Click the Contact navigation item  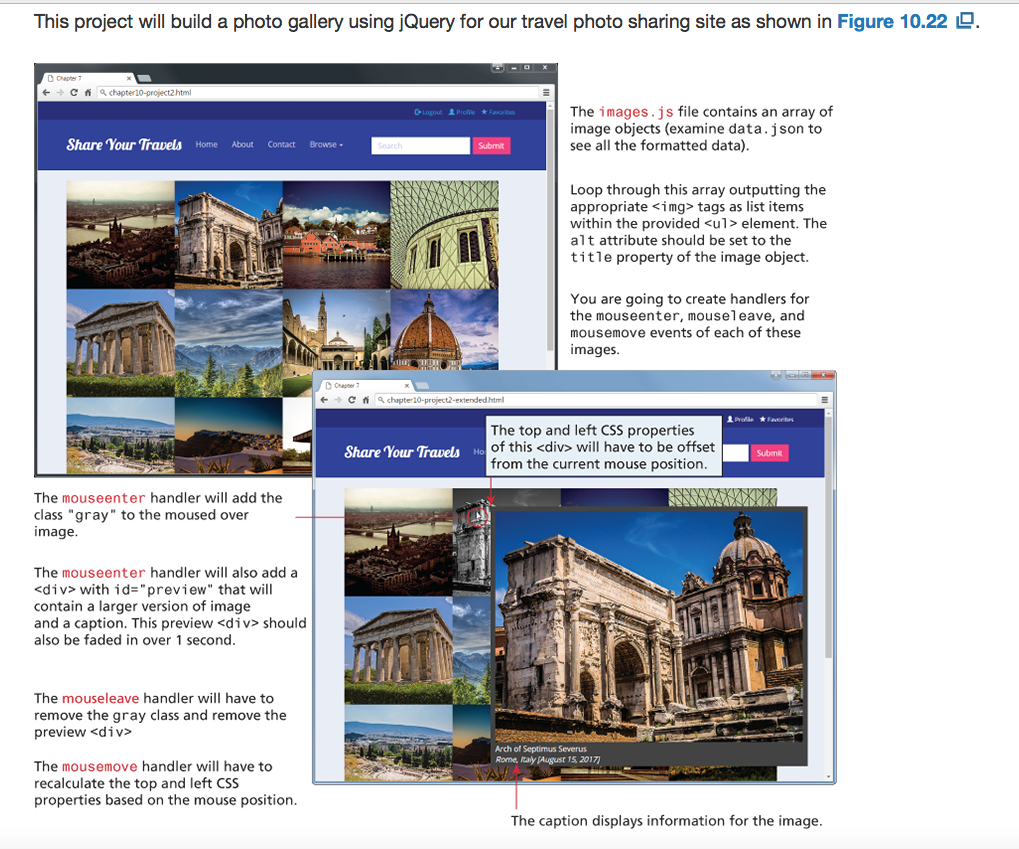[281, 142]
